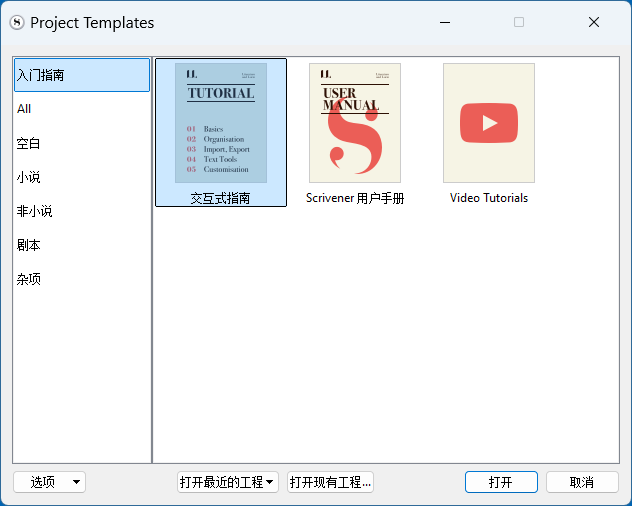Open the 小说 template category
Screen dimensions: 632x506
(82, 177)
